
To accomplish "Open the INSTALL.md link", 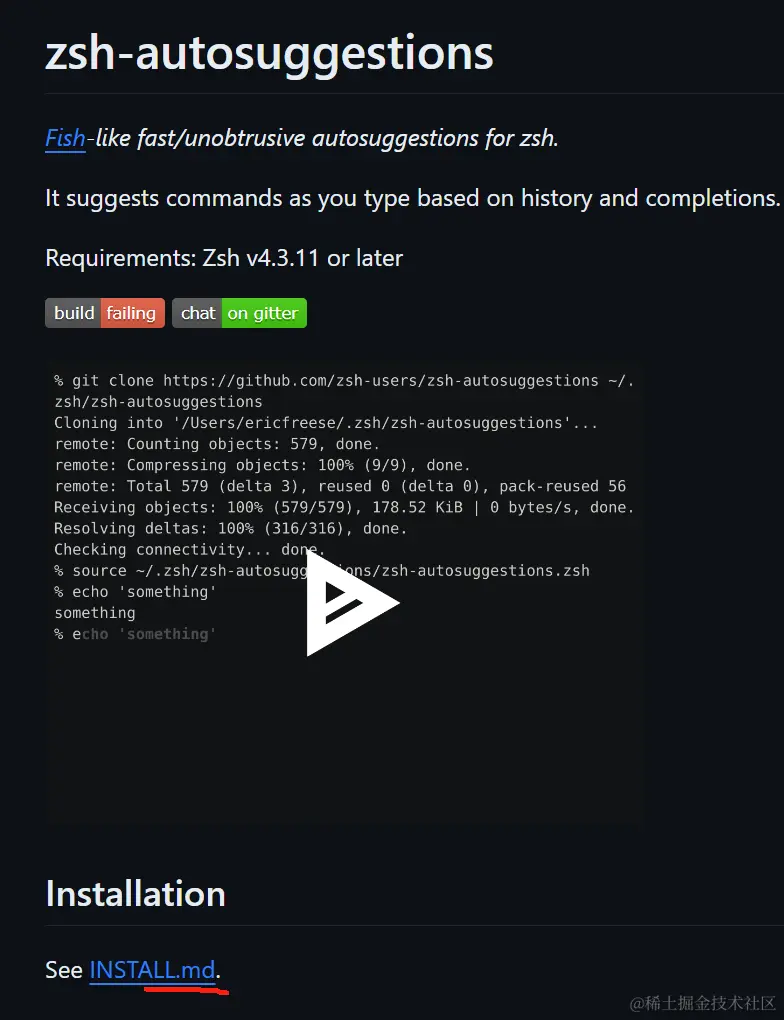I will coord(152,970).
